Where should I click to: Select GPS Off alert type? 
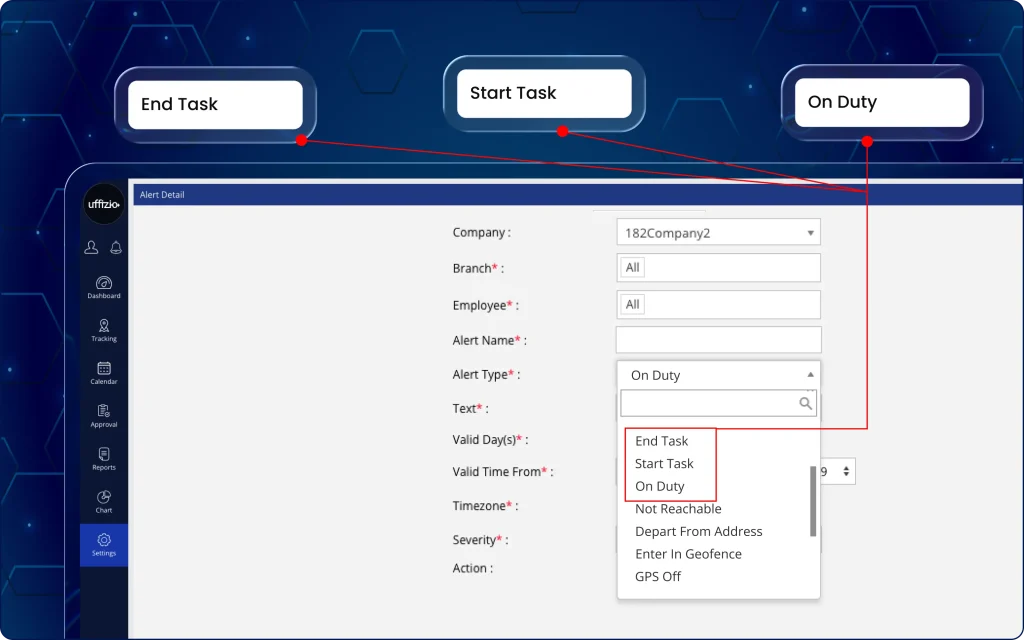[x=658, y=577]
